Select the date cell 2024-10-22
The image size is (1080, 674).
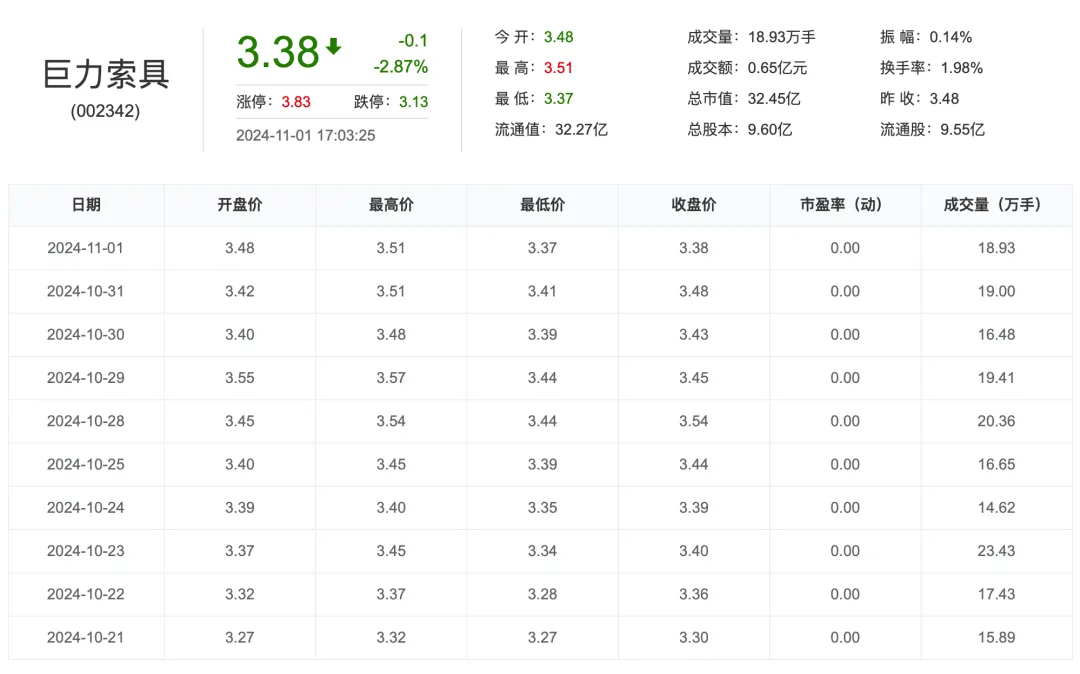click(x=85, y=594)
